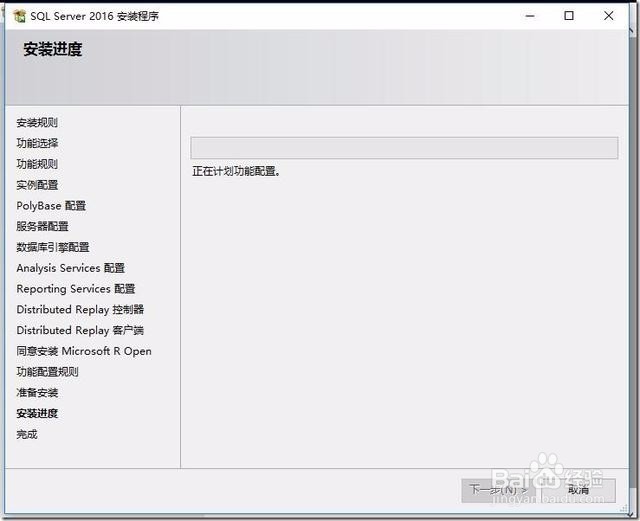Viewport: 640px width, 521px height.
Task: Click the 正在计划功能配置 status text
Action: (236, 171)
